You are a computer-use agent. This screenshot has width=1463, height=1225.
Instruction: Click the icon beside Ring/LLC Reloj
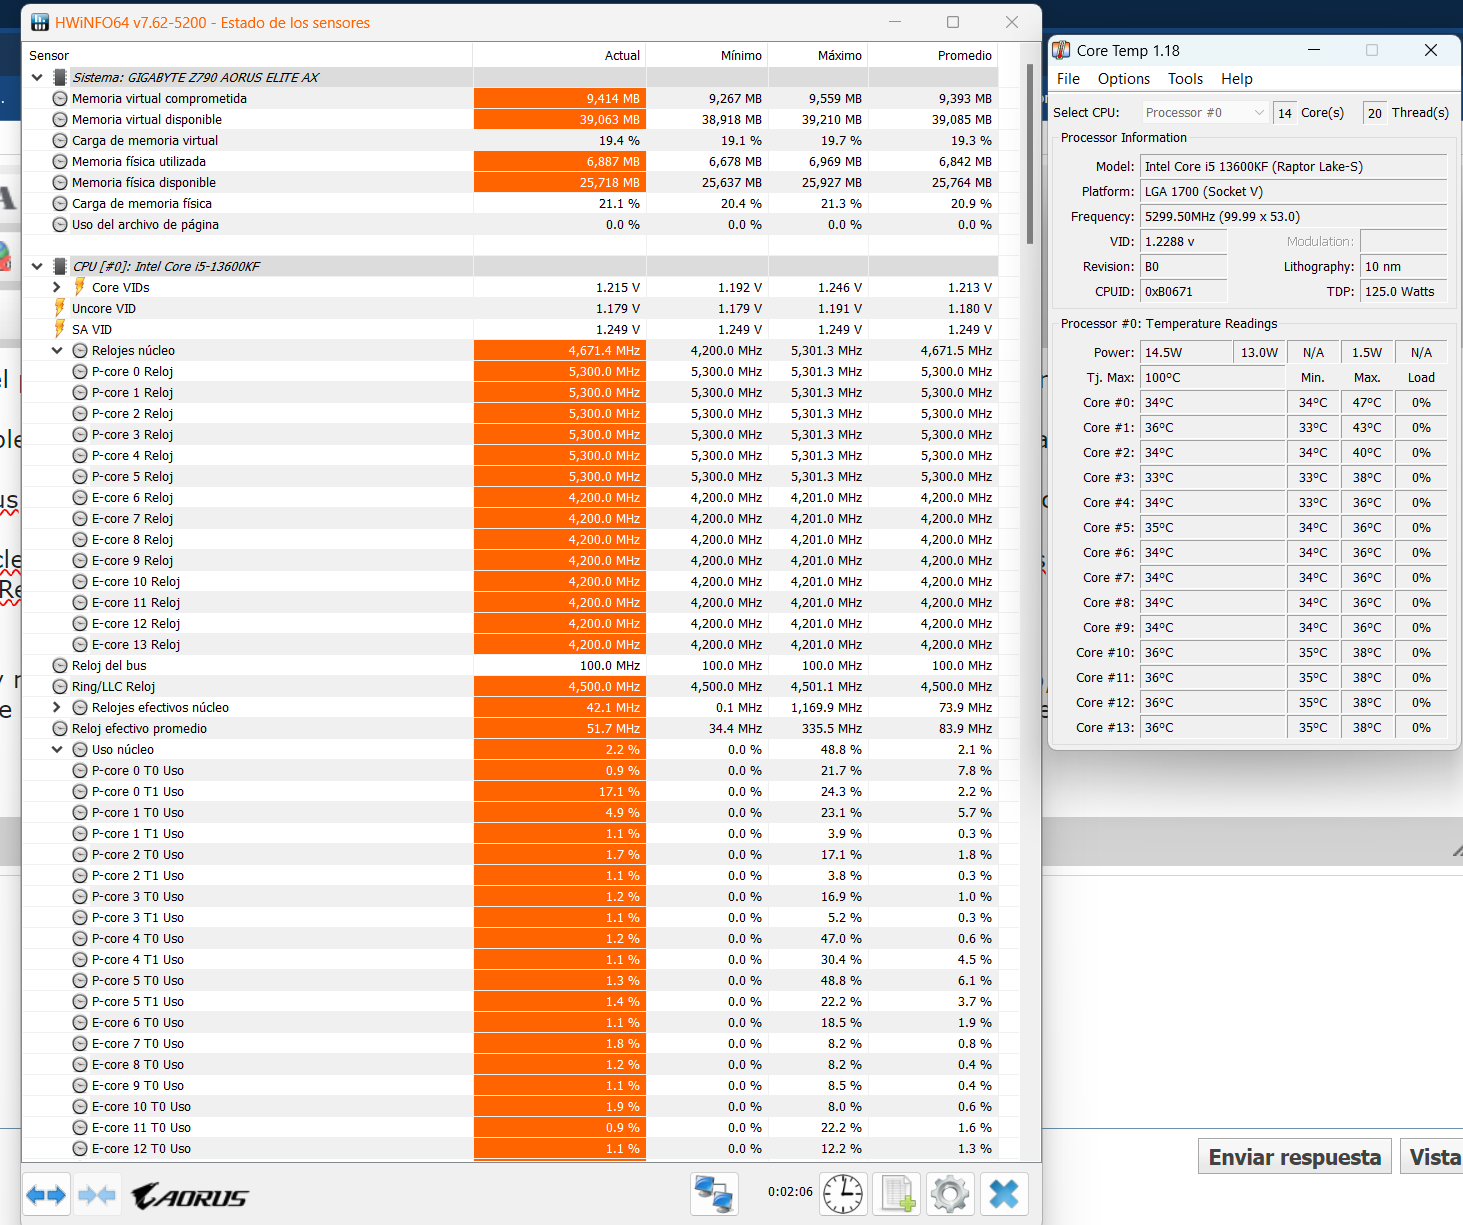[x=60, y=686]
